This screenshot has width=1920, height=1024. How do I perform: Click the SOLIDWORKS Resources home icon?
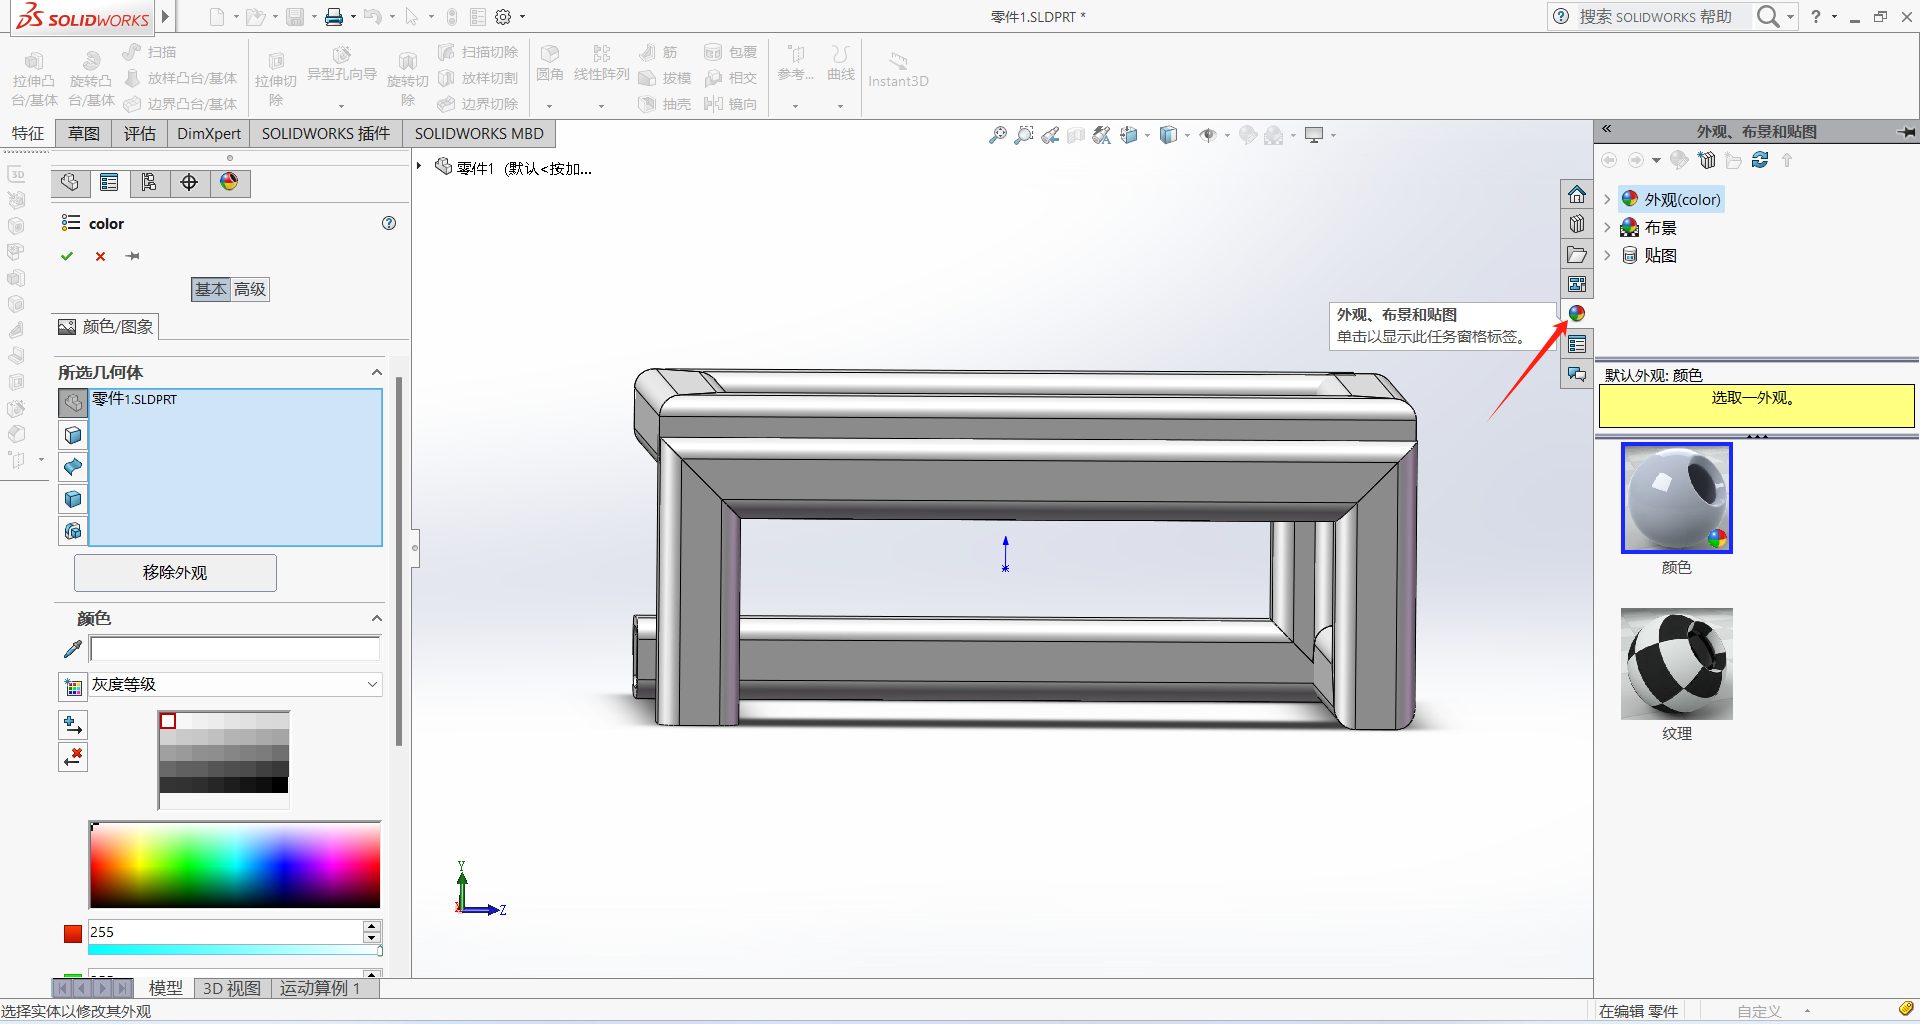click(1577, 194)
